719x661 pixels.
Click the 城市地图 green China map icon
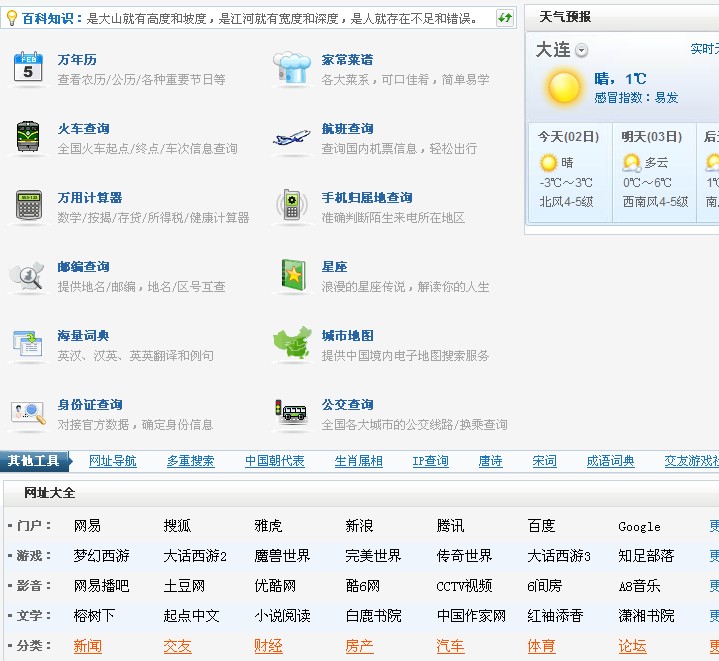292,342
